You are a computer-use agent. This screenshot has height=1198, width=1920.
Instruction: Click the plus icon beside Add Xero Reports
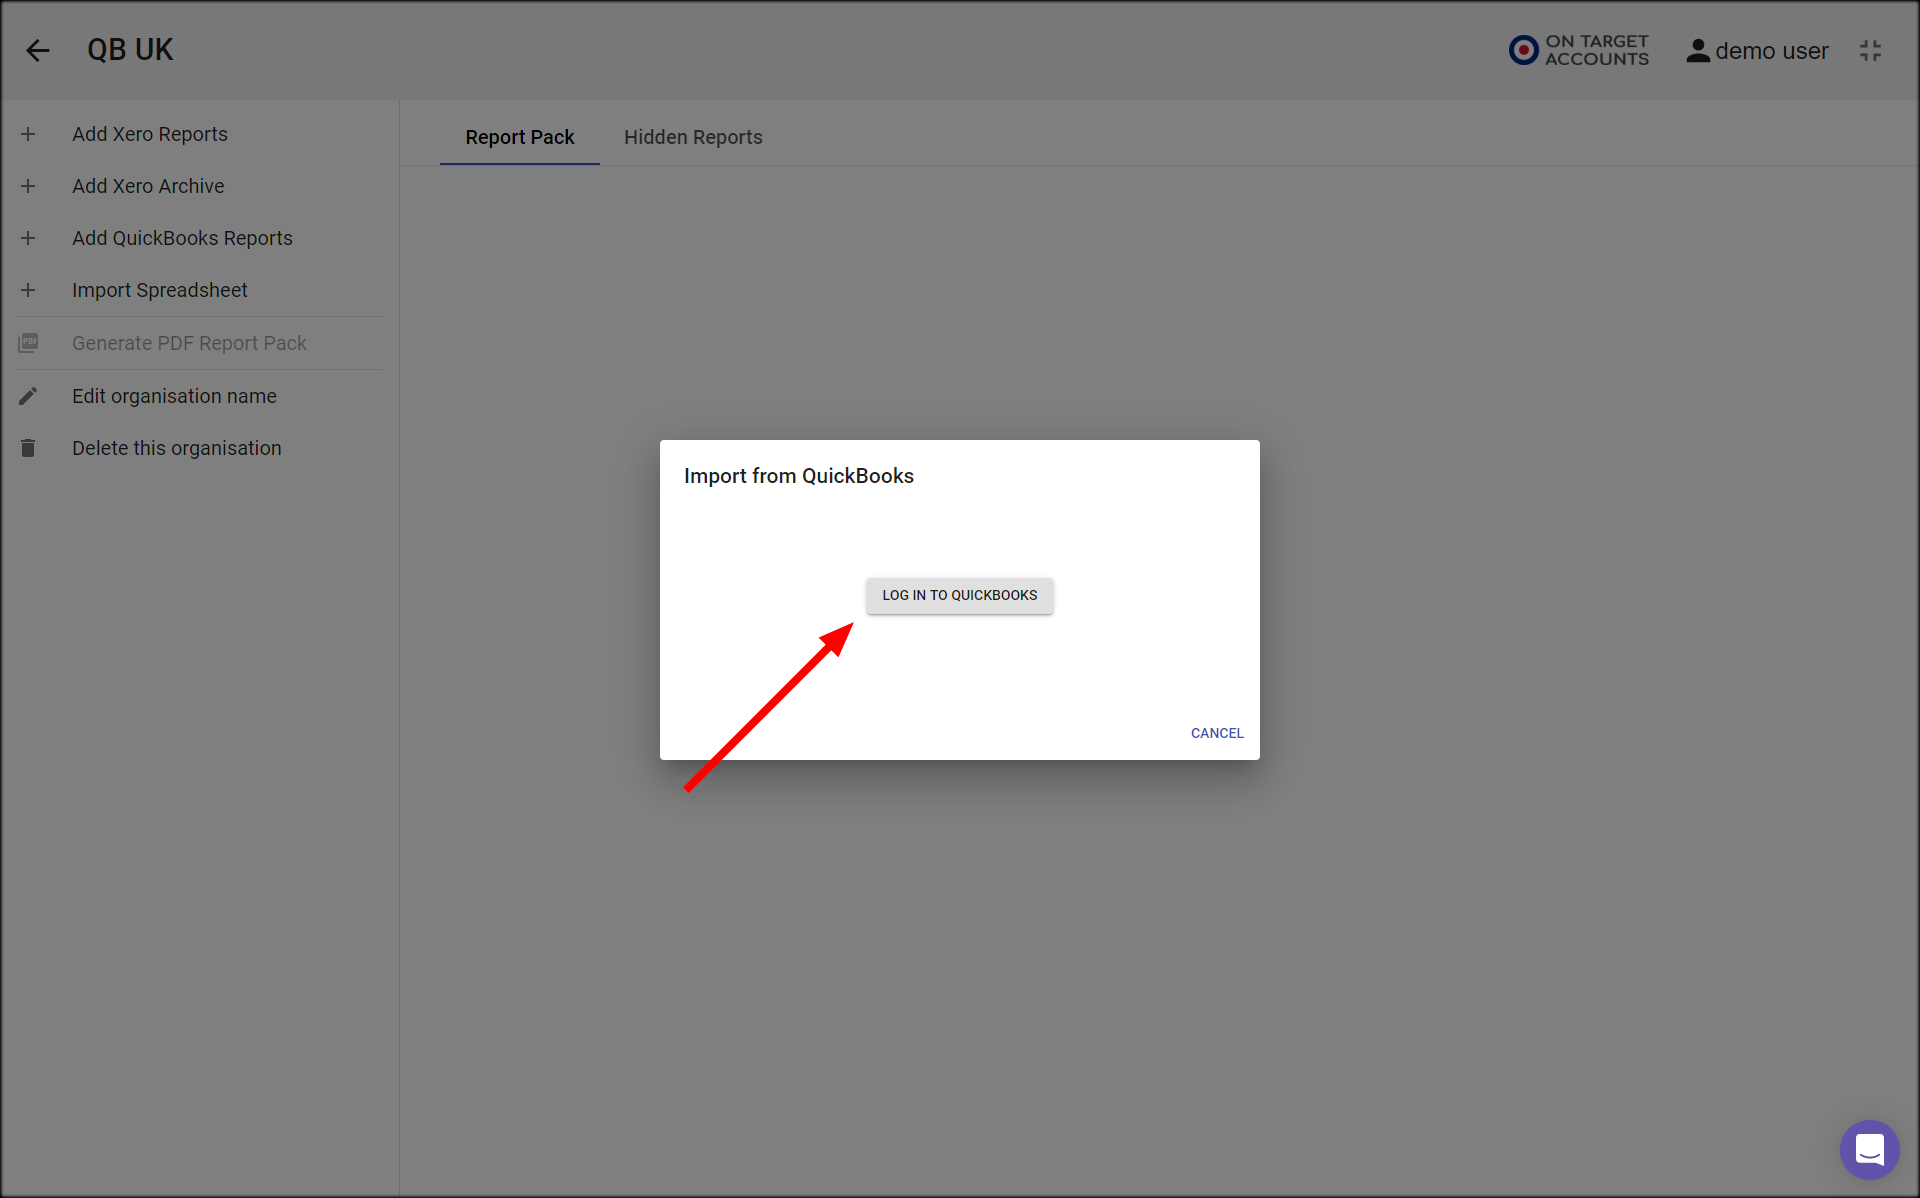28,134
